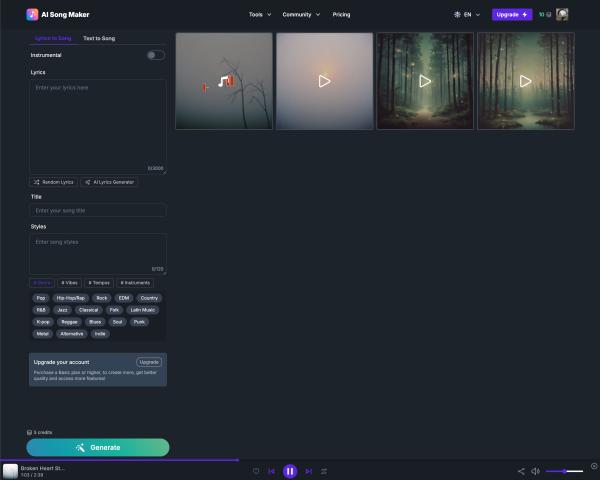600x480 pixels.
Task: Open the EN language selector
Action: 467,15
